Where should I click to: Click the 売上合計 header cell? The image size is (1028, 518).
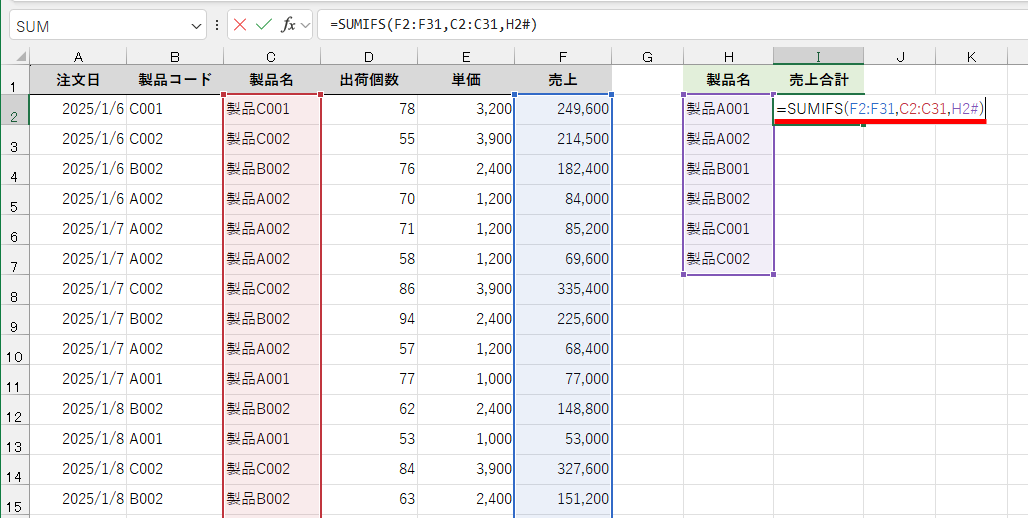point(818,80)
